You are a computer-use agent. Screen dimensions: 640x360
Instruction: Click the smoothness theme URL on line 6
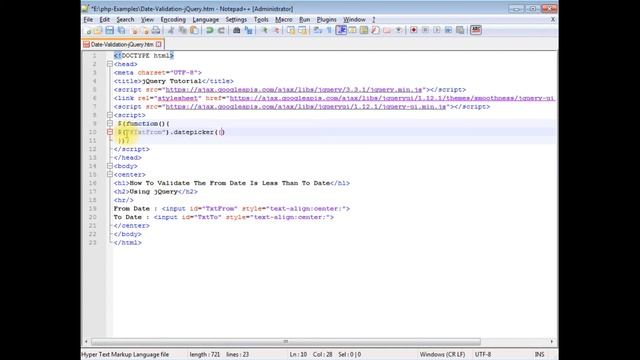point(392,98)
